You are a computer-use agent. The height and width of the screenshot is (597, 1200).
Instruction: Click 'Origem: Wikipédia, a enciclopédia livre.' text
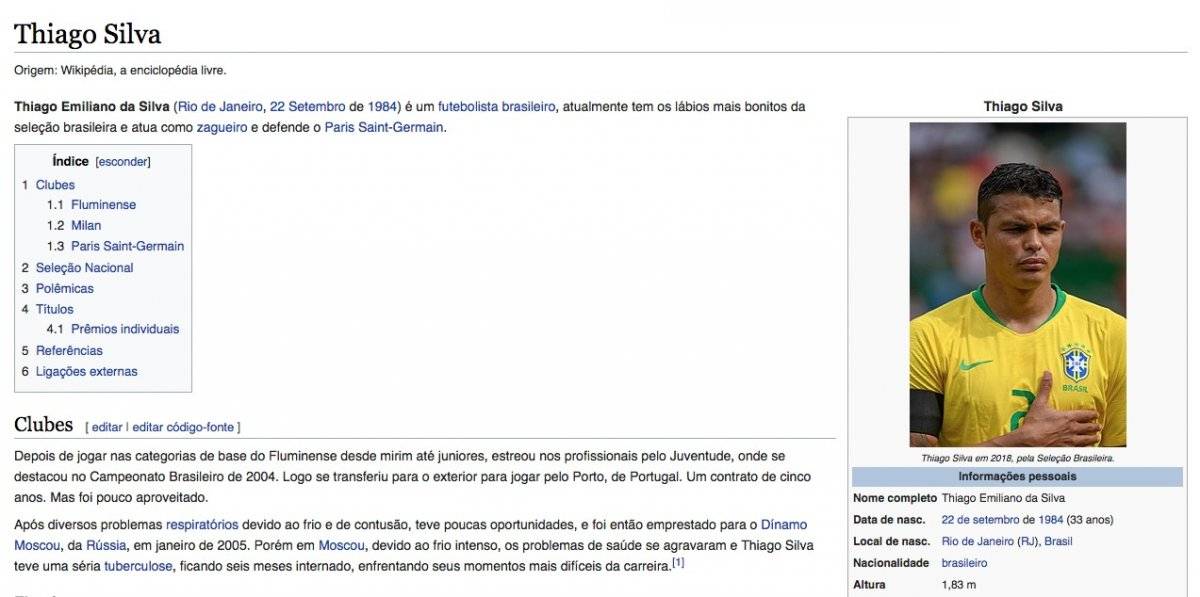[x=120, y=70]
